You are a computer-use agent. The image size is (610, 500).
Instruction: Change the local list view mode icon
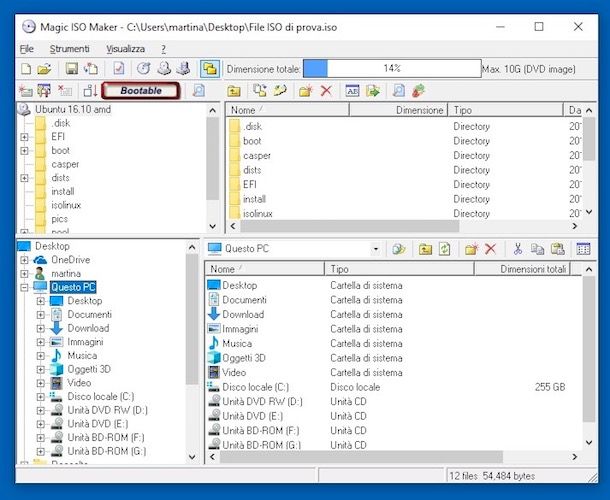[583, 249]
